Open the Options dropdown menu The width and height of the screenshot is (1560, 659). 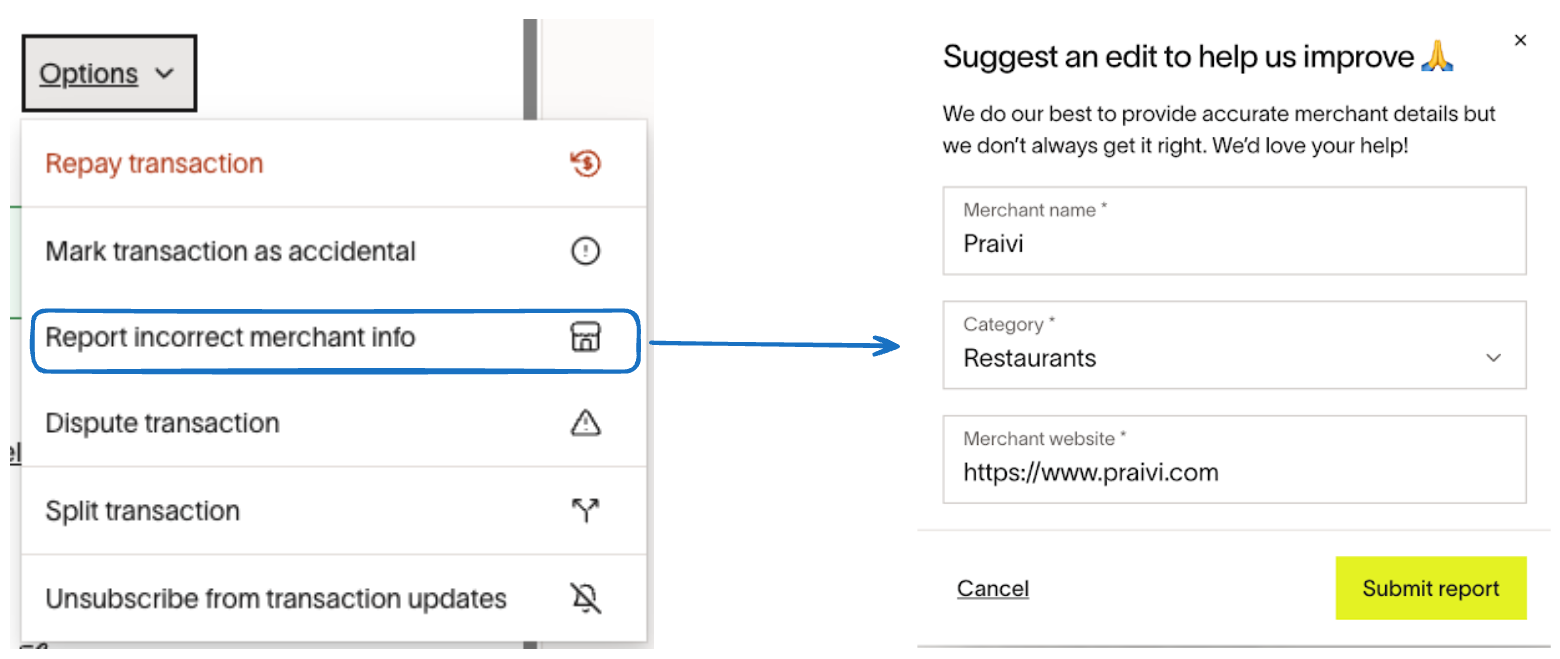point(108,74)
